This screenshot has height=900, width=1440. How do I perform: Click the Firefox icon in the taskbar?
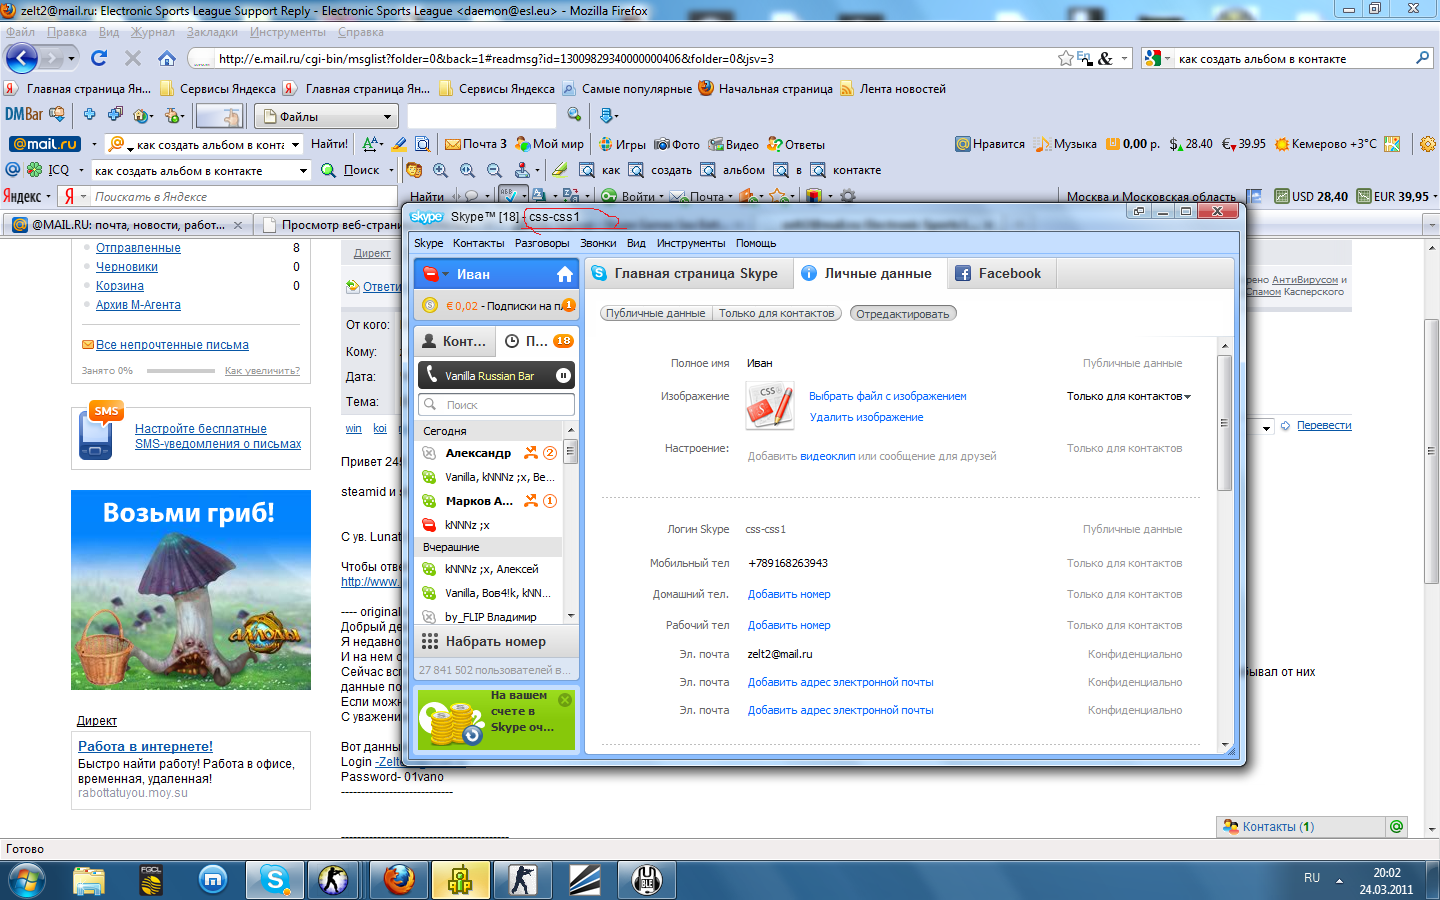[398, 880]
